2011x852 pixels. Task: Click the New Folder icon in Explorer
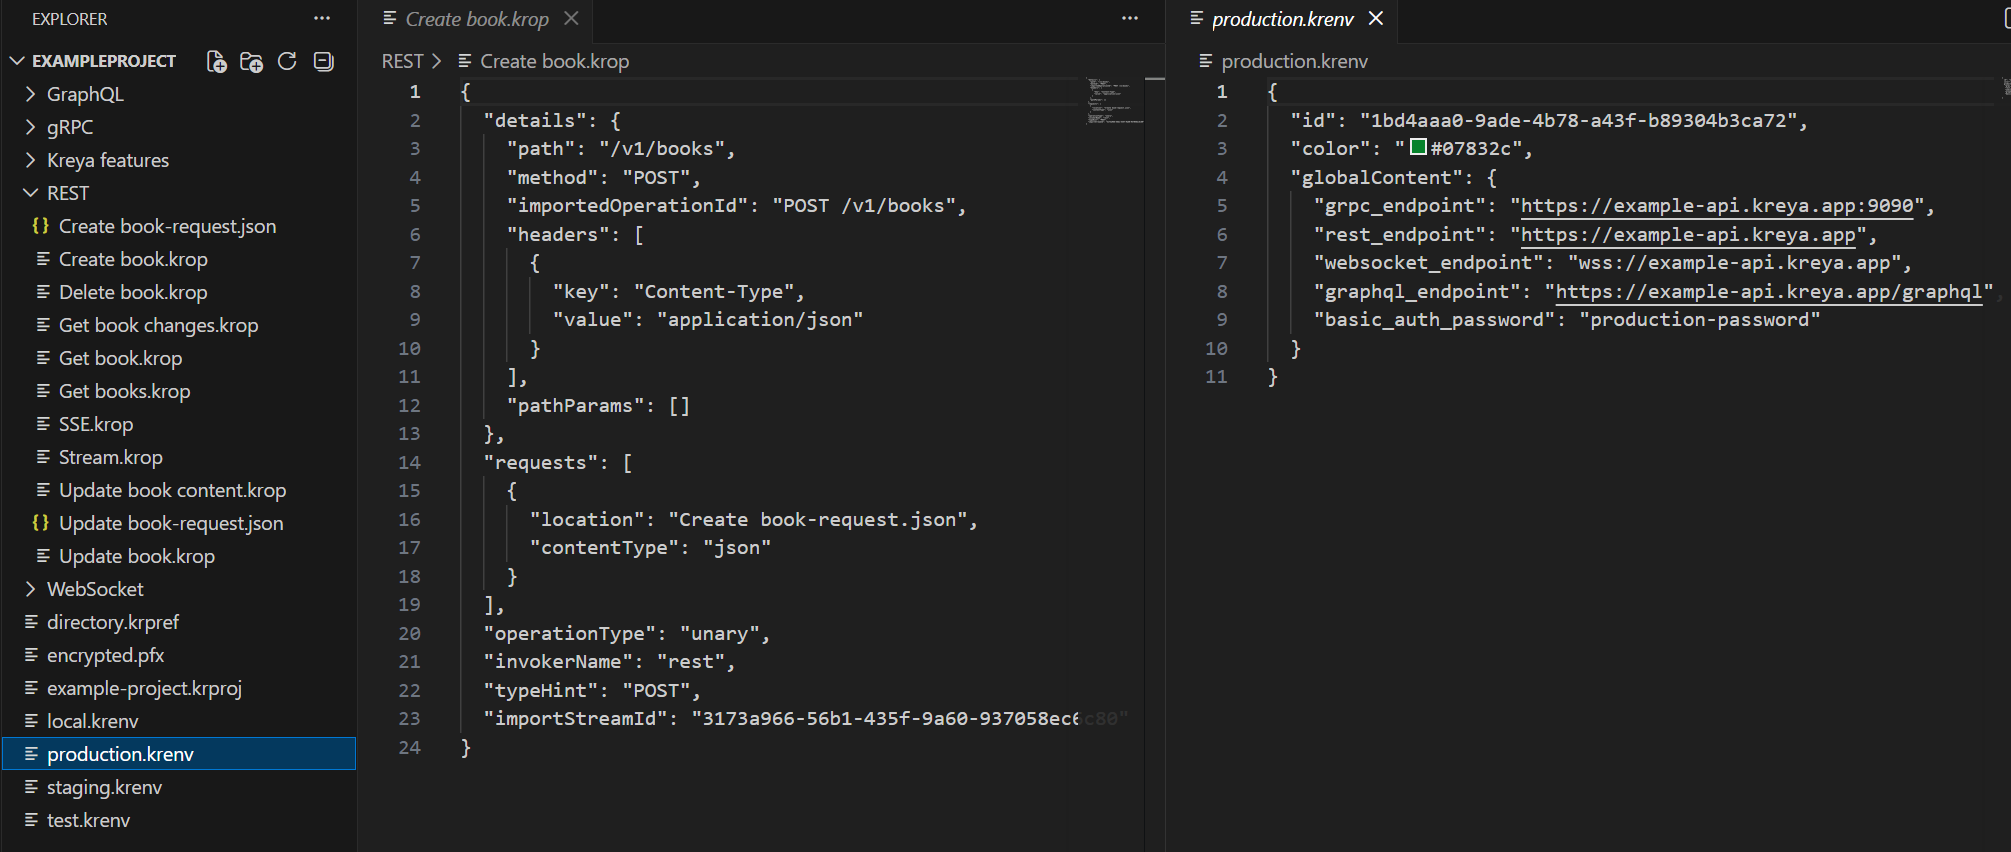(251, 62)
